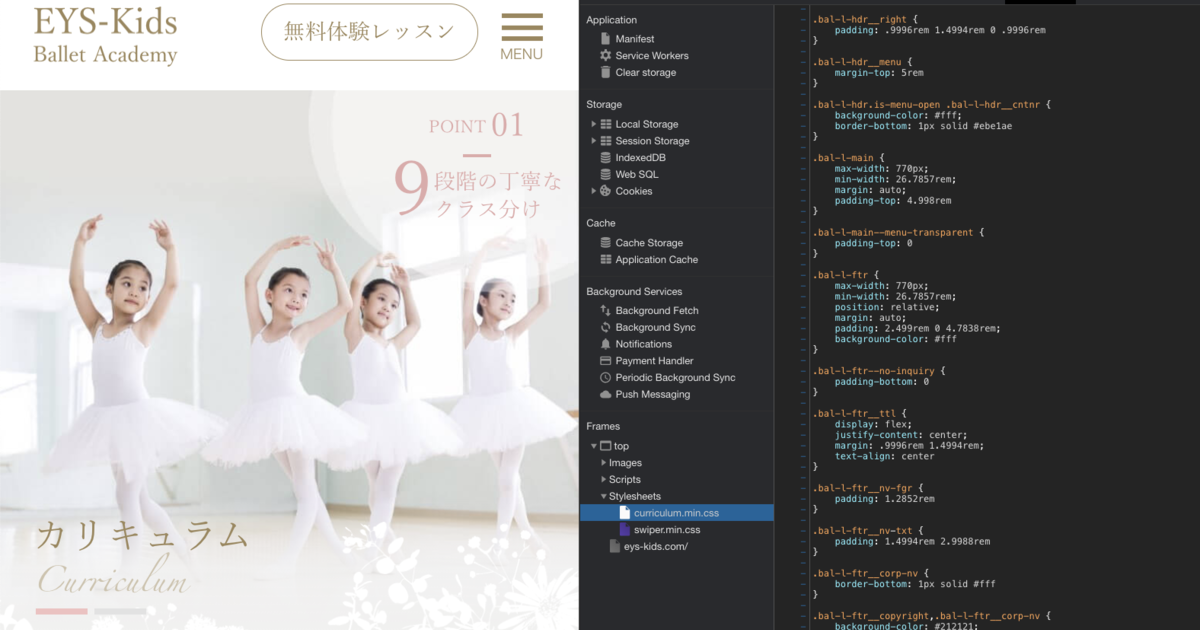This screenshot has height=630, width=1200.
Task: Click the position: relative; code line
Action: click(885, 306)
